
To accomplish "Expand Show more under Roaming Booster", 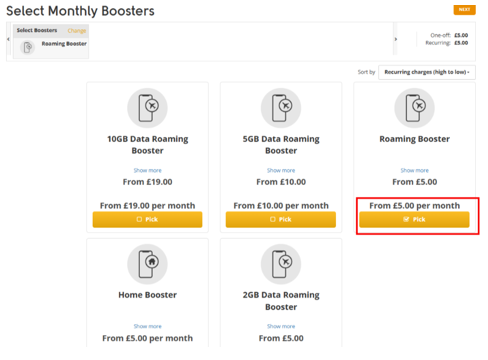I will coord(414,170).
